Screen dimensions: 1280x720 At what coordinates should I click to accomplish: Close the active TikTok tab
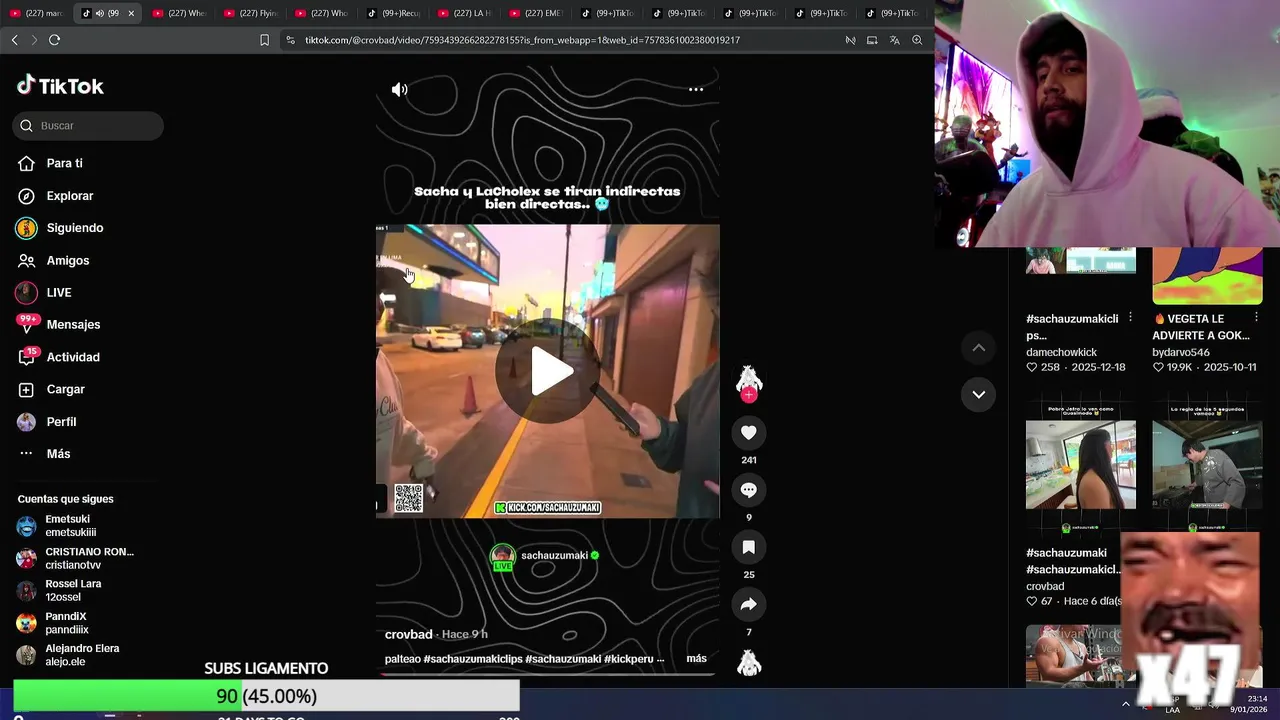131,13
